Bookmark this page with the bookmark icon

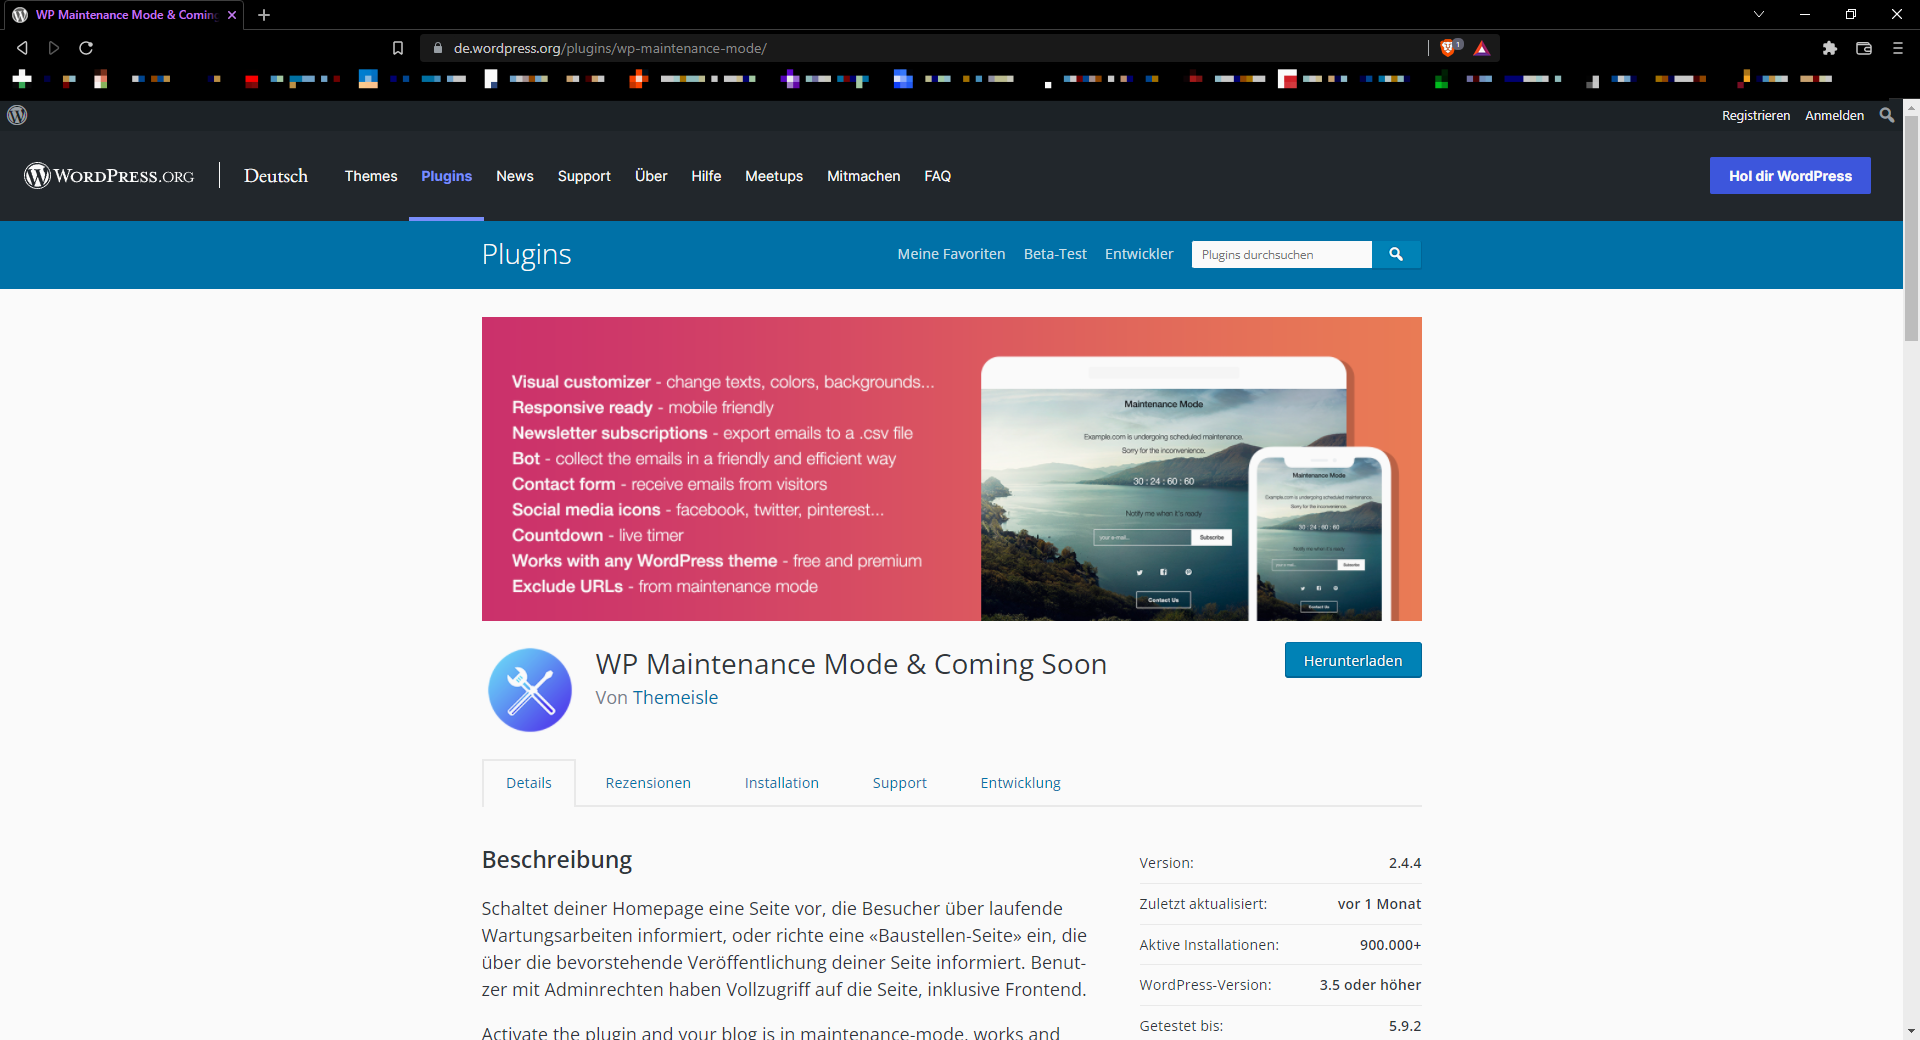398,48
